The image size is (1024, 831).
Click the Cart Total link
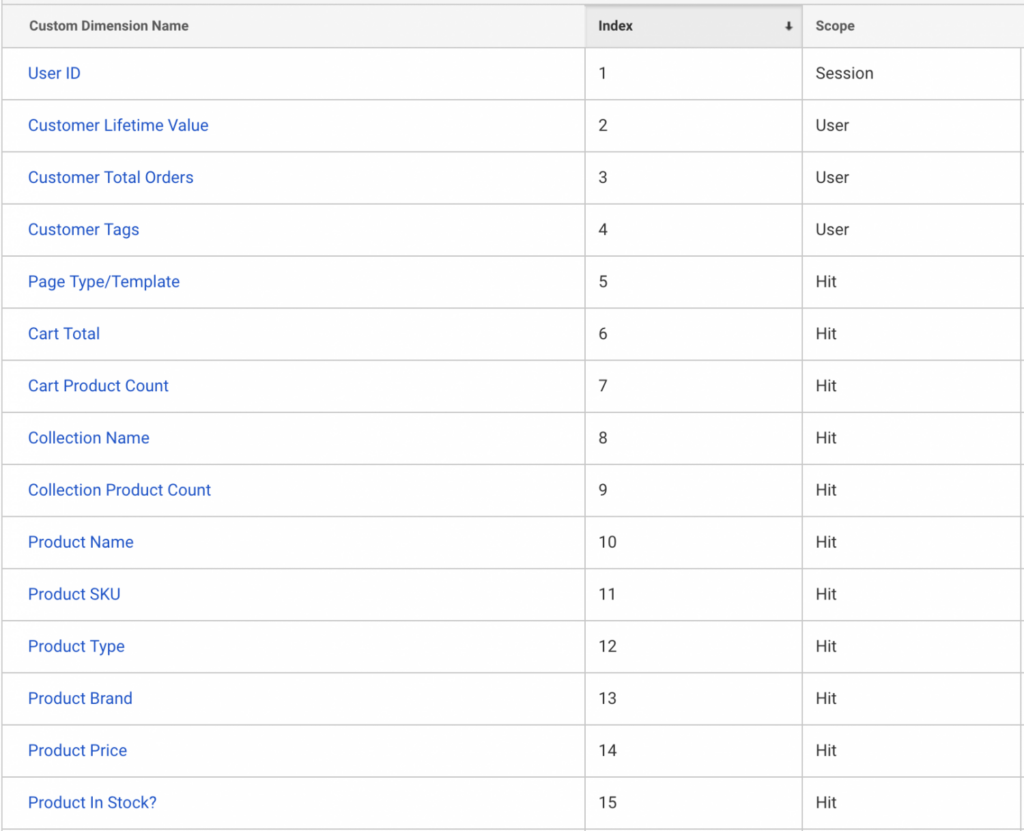pos(64,334)
